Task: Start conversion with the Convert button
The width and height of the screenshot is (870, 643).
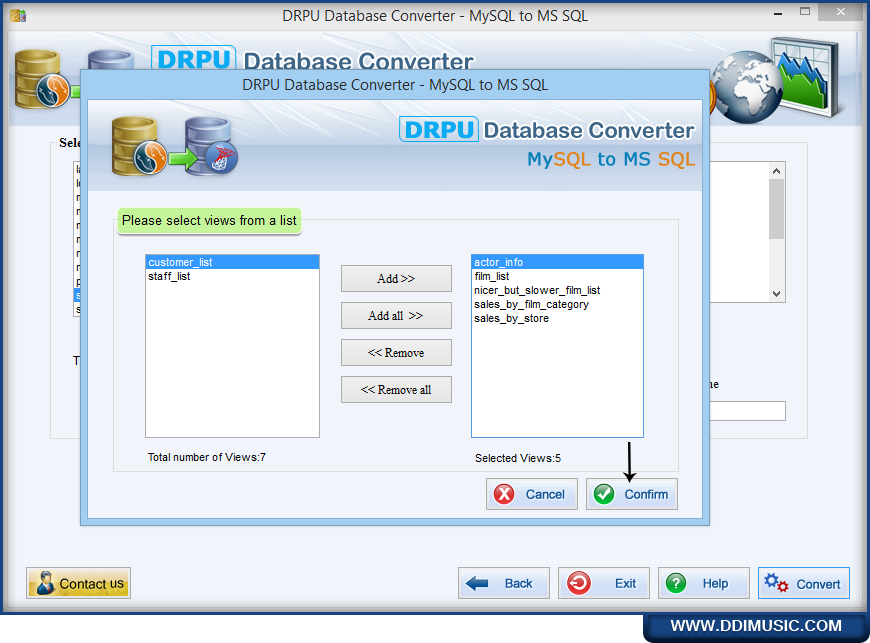Action: [x=804, y=583]
